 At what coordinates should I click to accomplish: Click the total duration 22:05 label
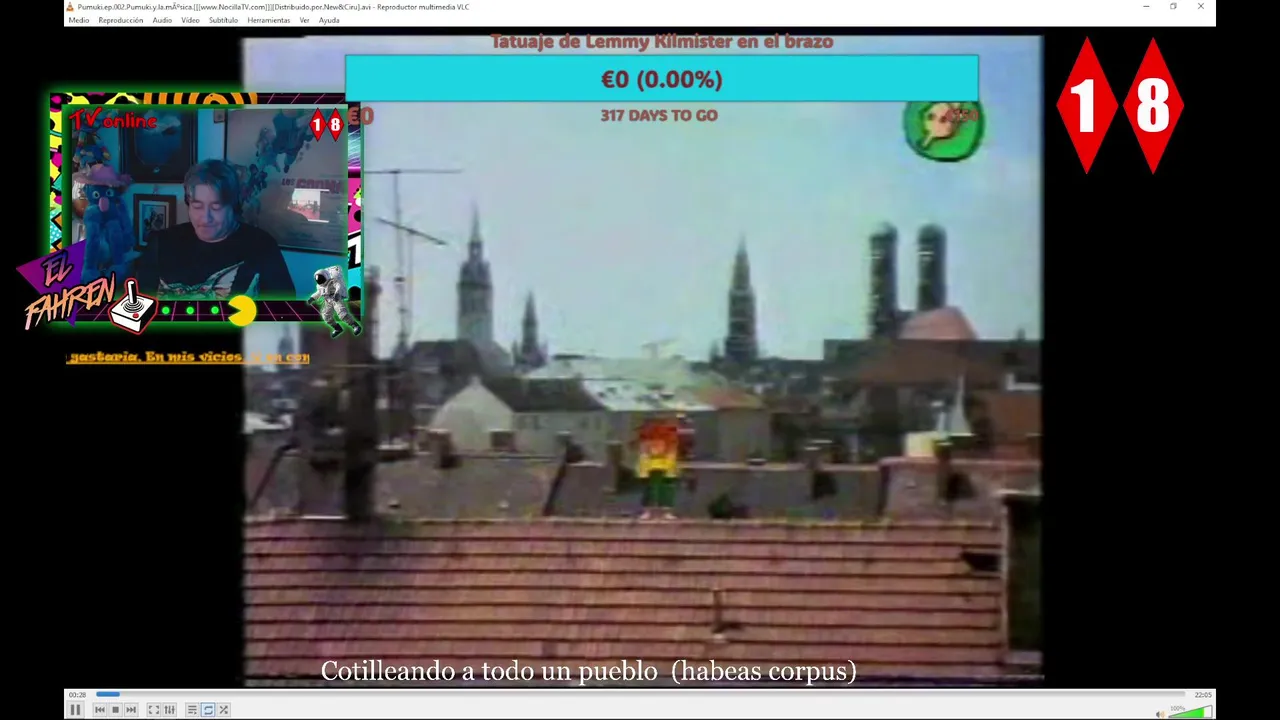click(x=1203, y=694)
